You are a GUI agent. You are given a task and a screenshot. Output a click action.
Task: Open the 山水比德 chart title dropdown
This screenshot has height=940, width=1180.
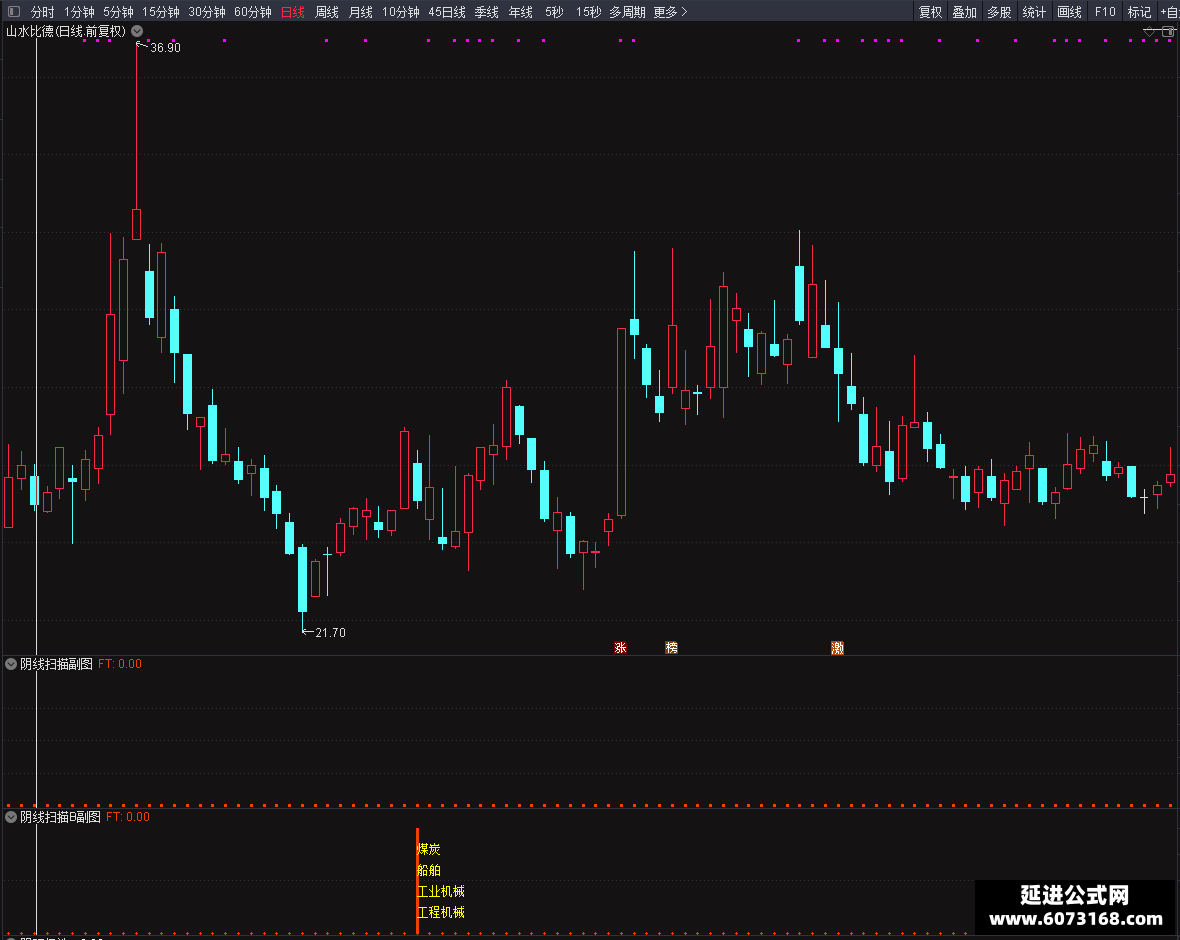click(x=137, y=31)
